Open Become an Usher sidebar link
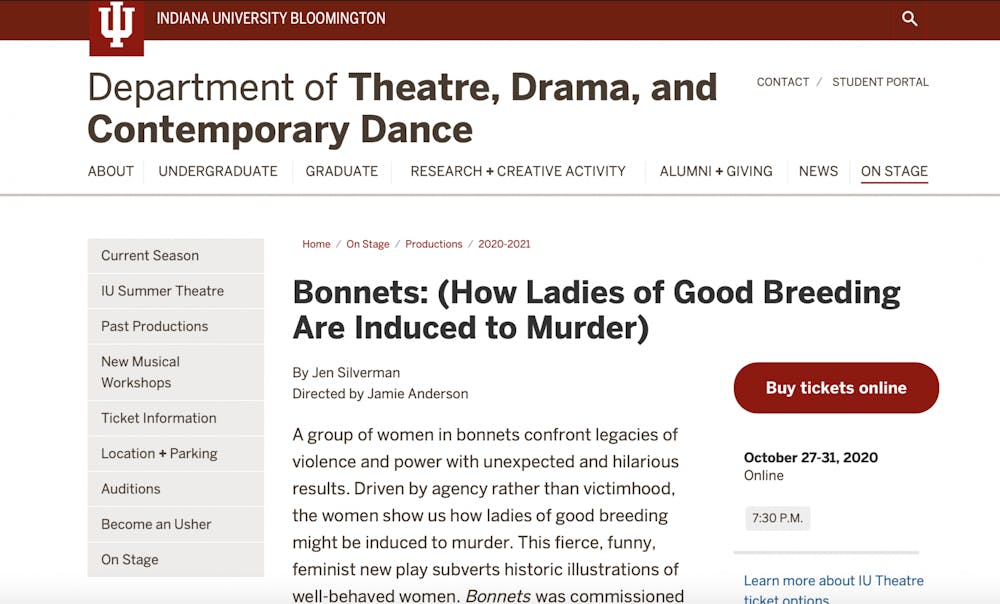 (175, 524)
